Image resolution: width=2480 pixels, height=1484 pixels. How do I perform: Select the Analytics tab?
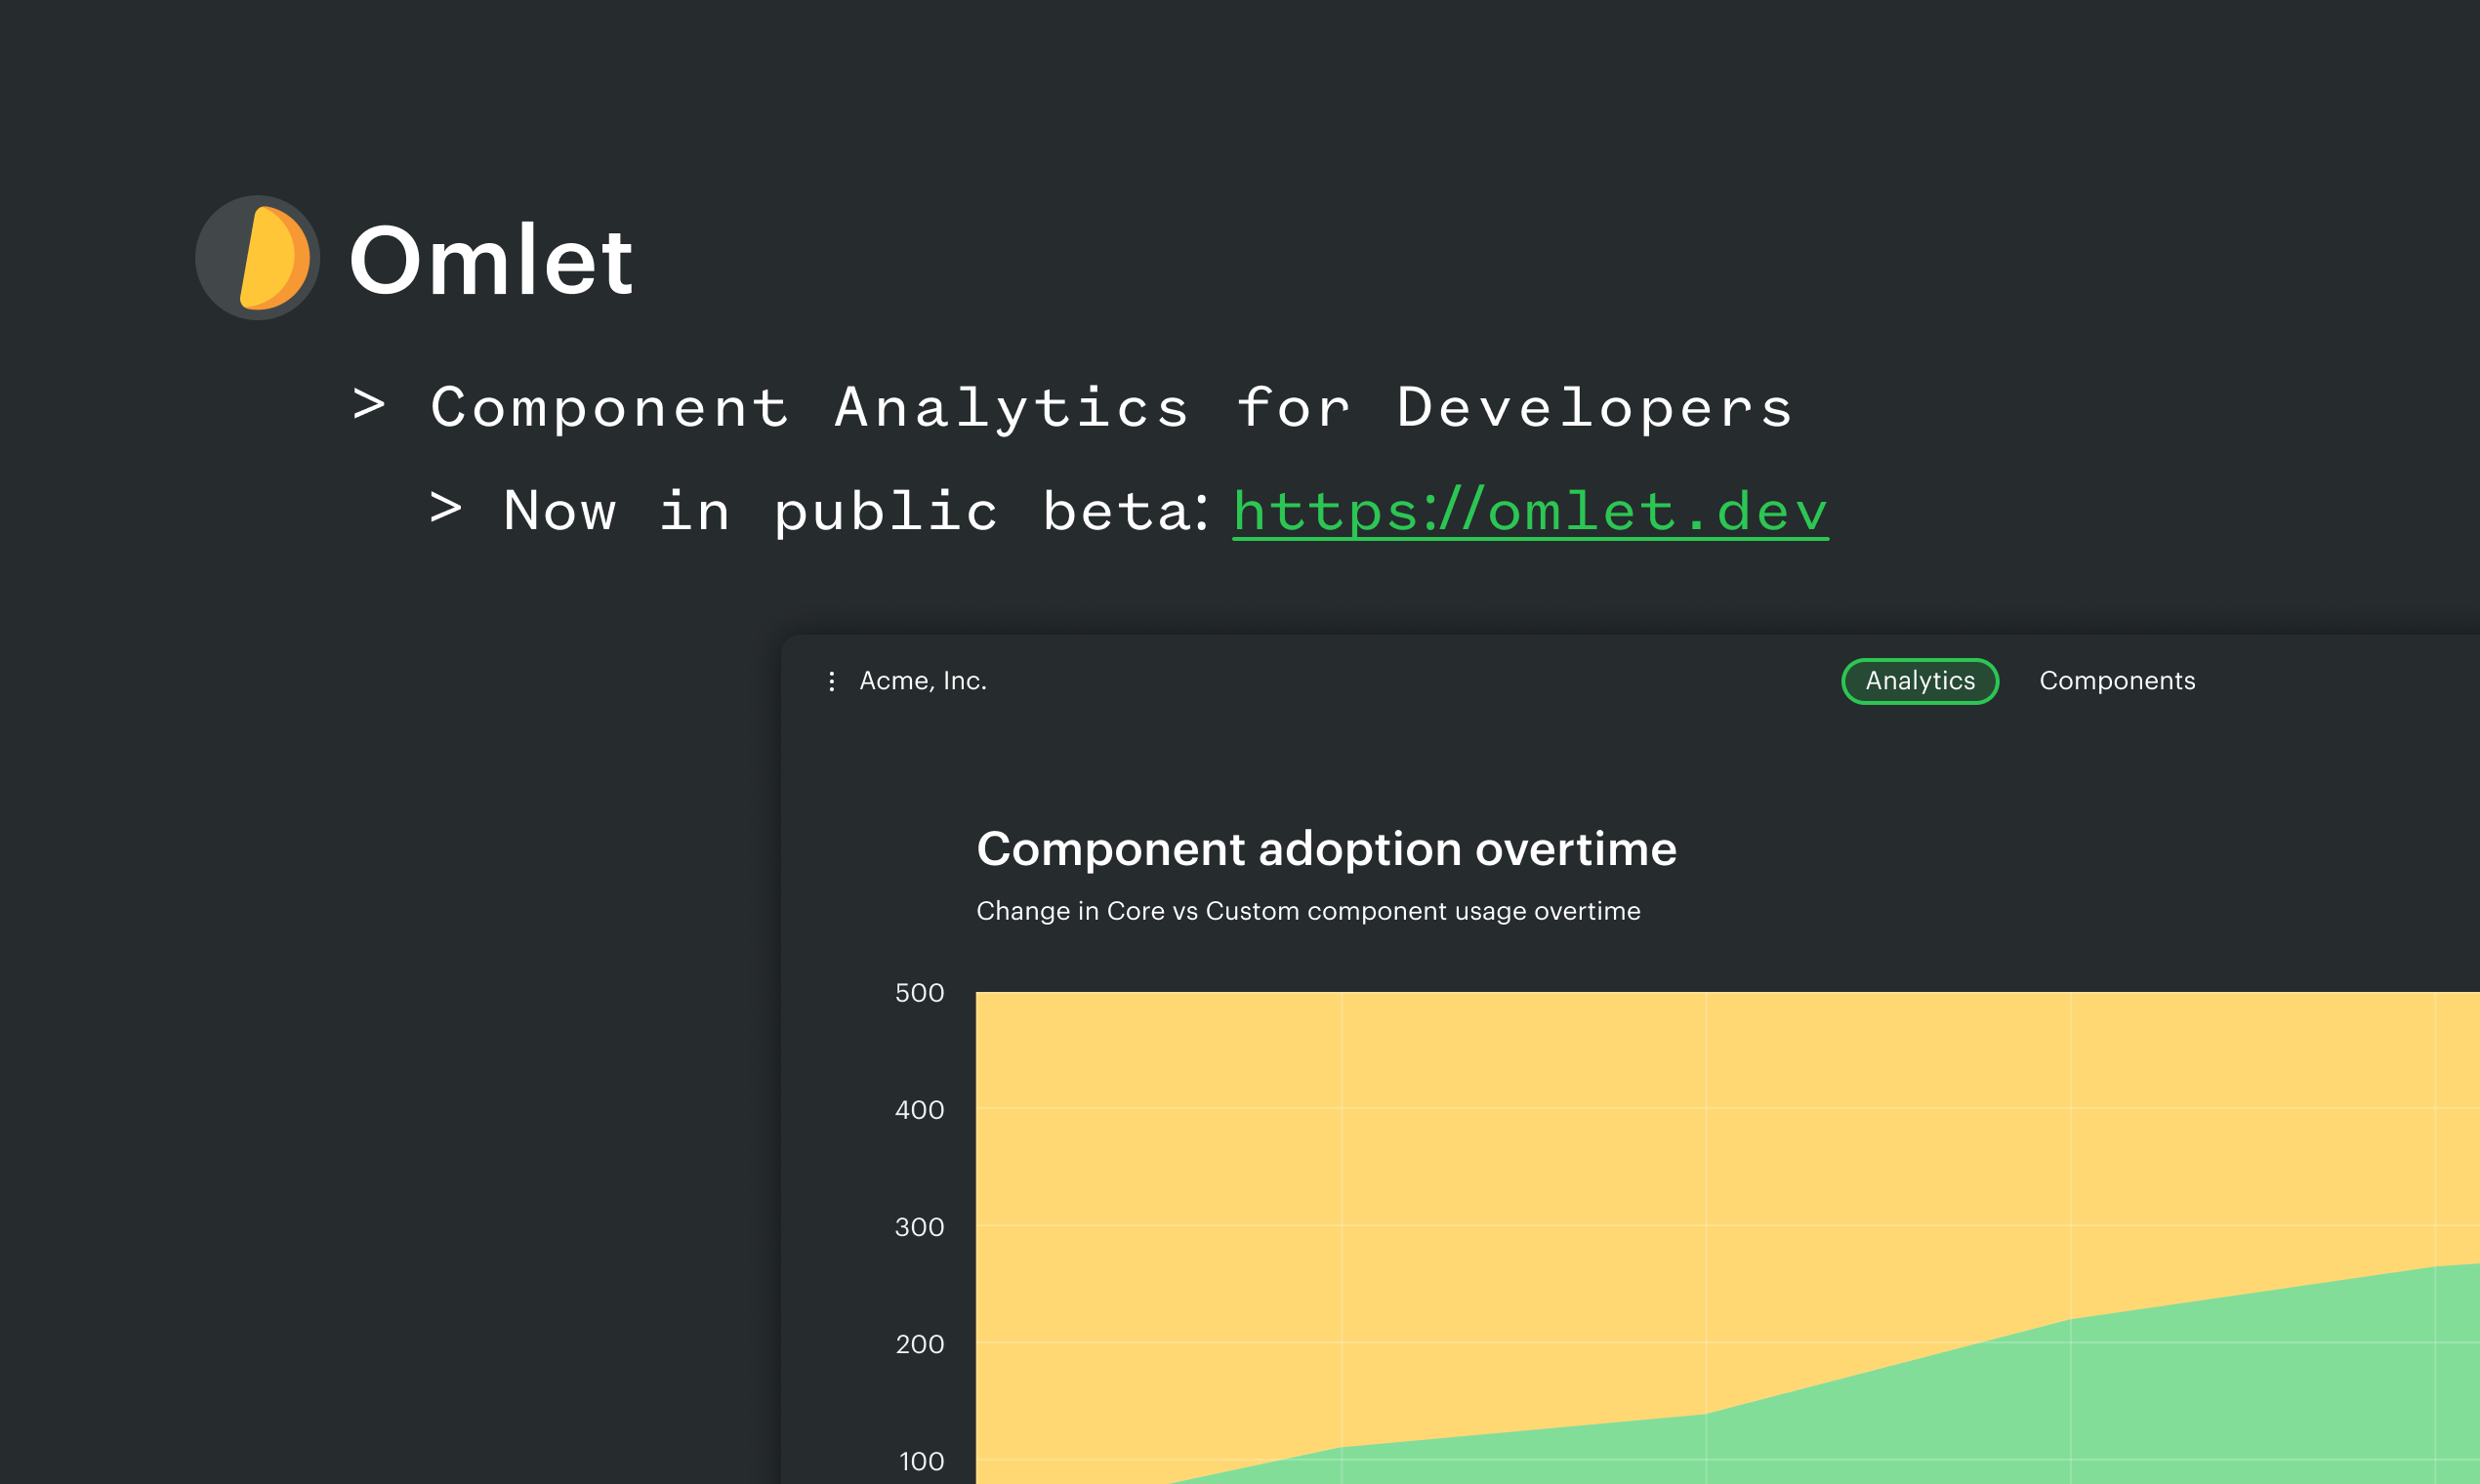coord(1920,681)
